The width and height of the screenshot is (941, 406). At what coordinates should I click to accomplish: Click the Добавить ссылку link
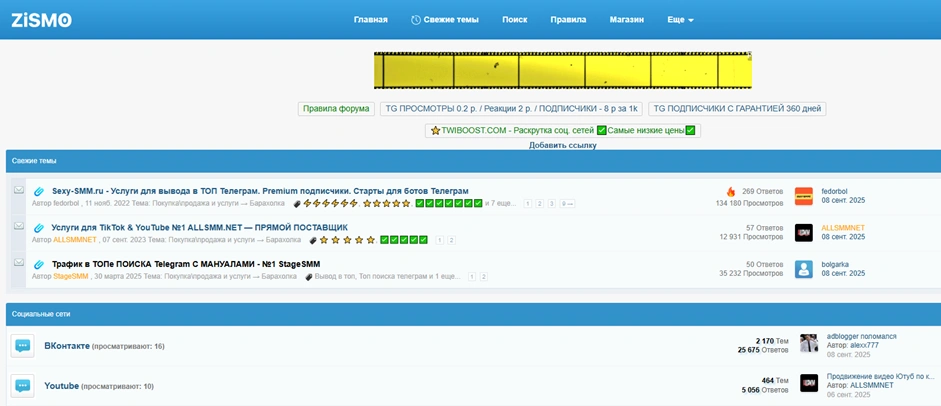pyautogui.click(x=562, y=145)
